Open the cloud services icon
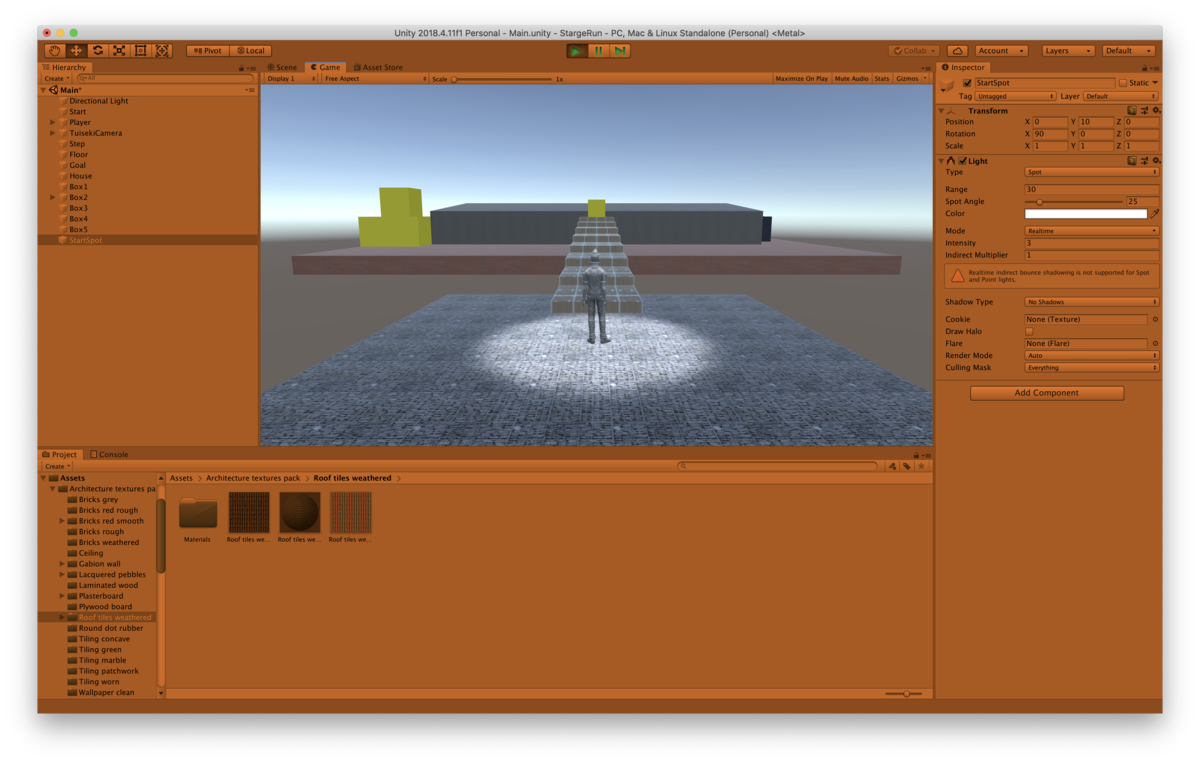1200x763 pixels. [957, 50]
